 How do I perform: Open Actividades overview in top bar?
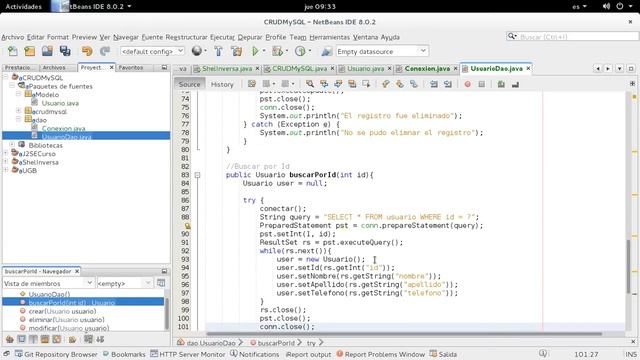[24, 7]
